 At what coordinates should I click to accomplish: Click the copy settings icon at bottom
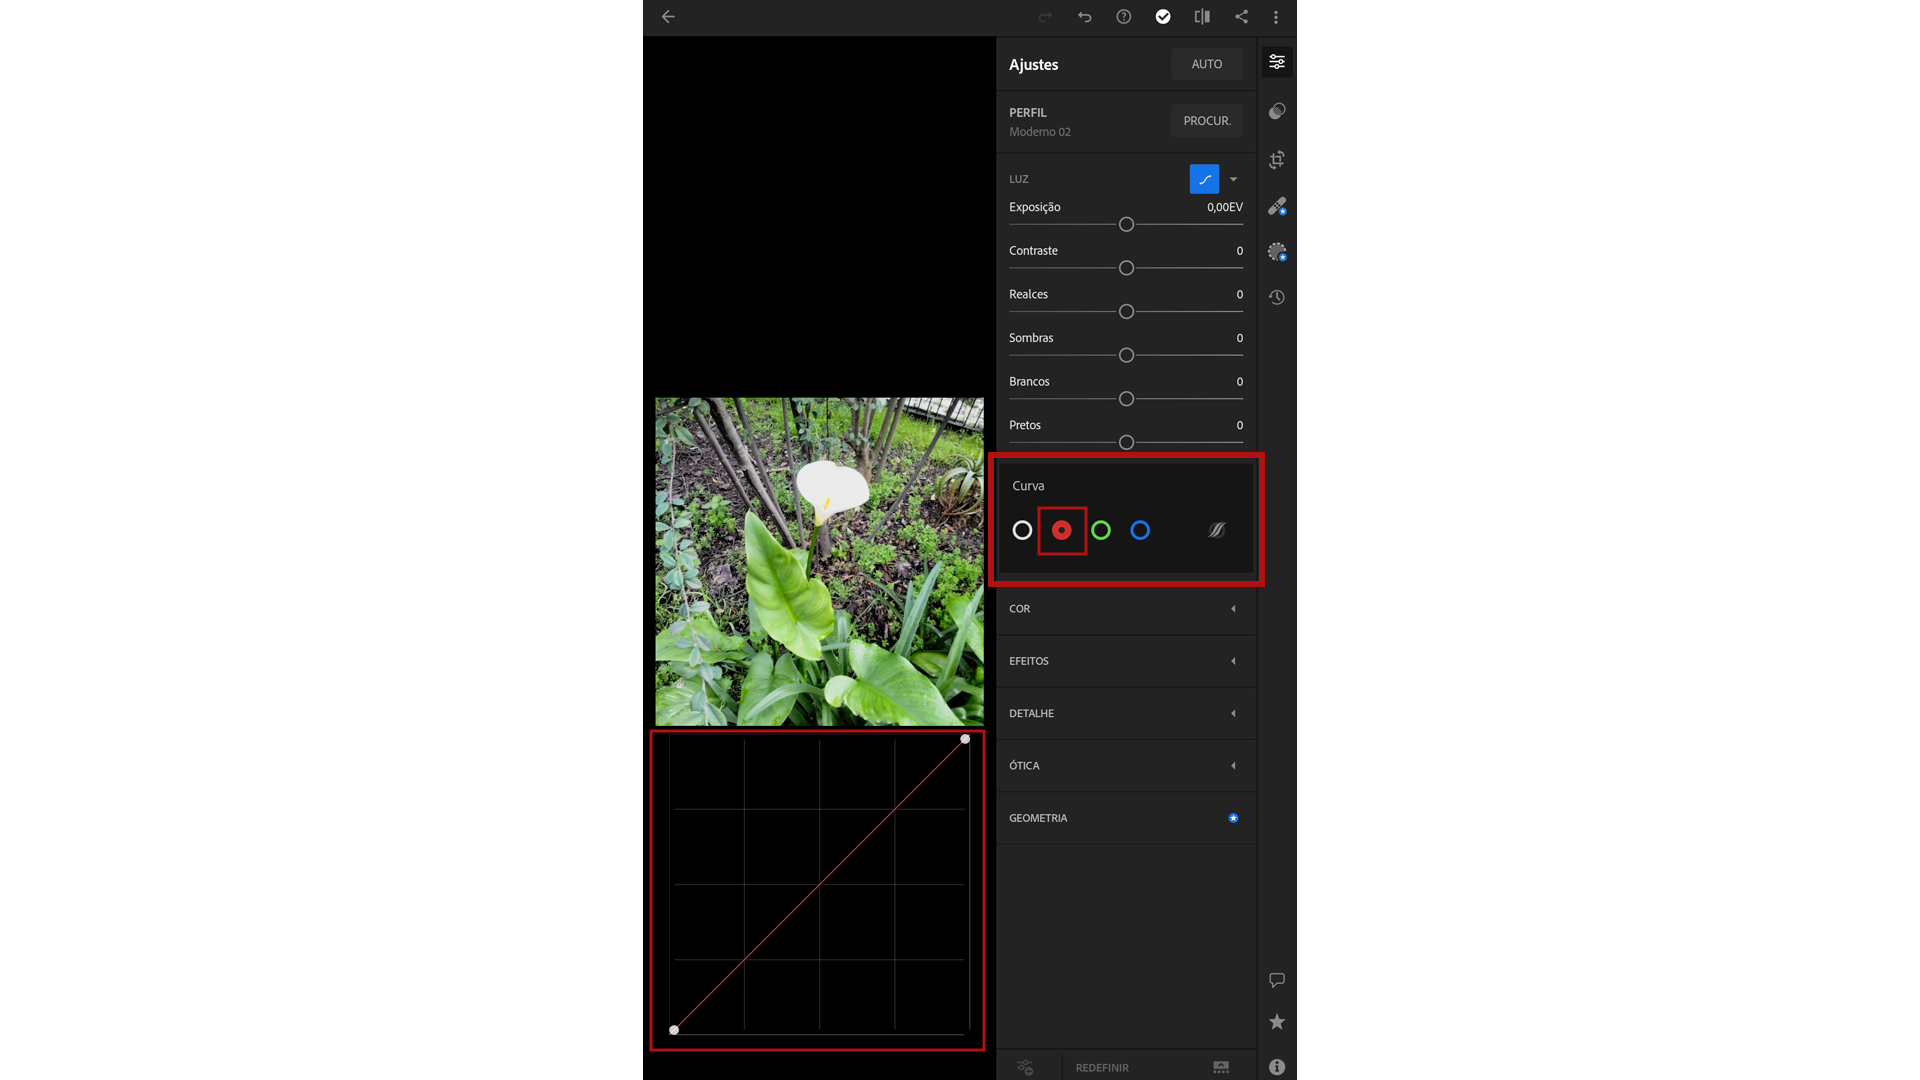coord(1025,1068)
